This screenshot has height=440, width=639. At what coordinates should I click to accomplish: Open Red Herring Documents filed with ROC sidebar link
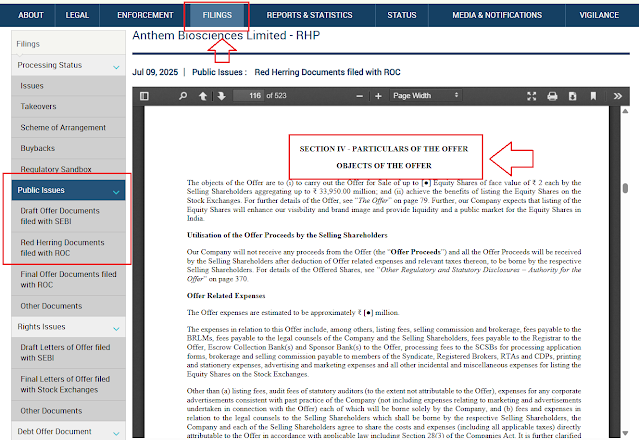pos(68,248)
